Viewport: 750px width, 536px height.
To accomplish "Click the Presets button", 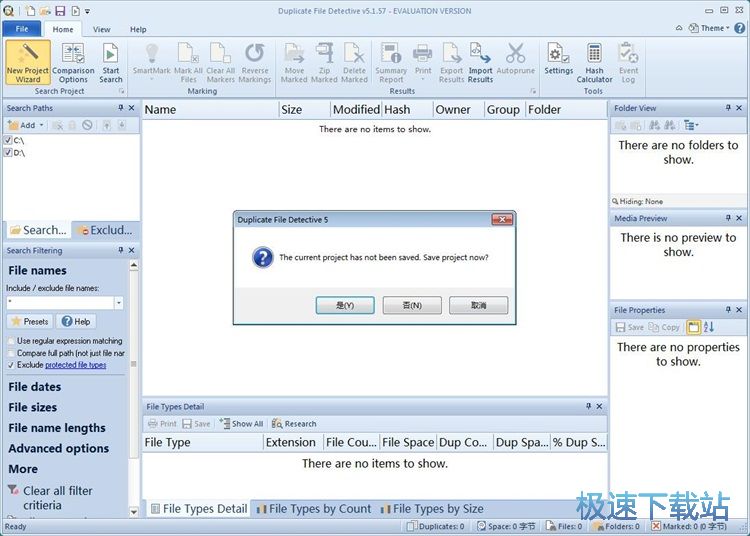I will (29, 321).
